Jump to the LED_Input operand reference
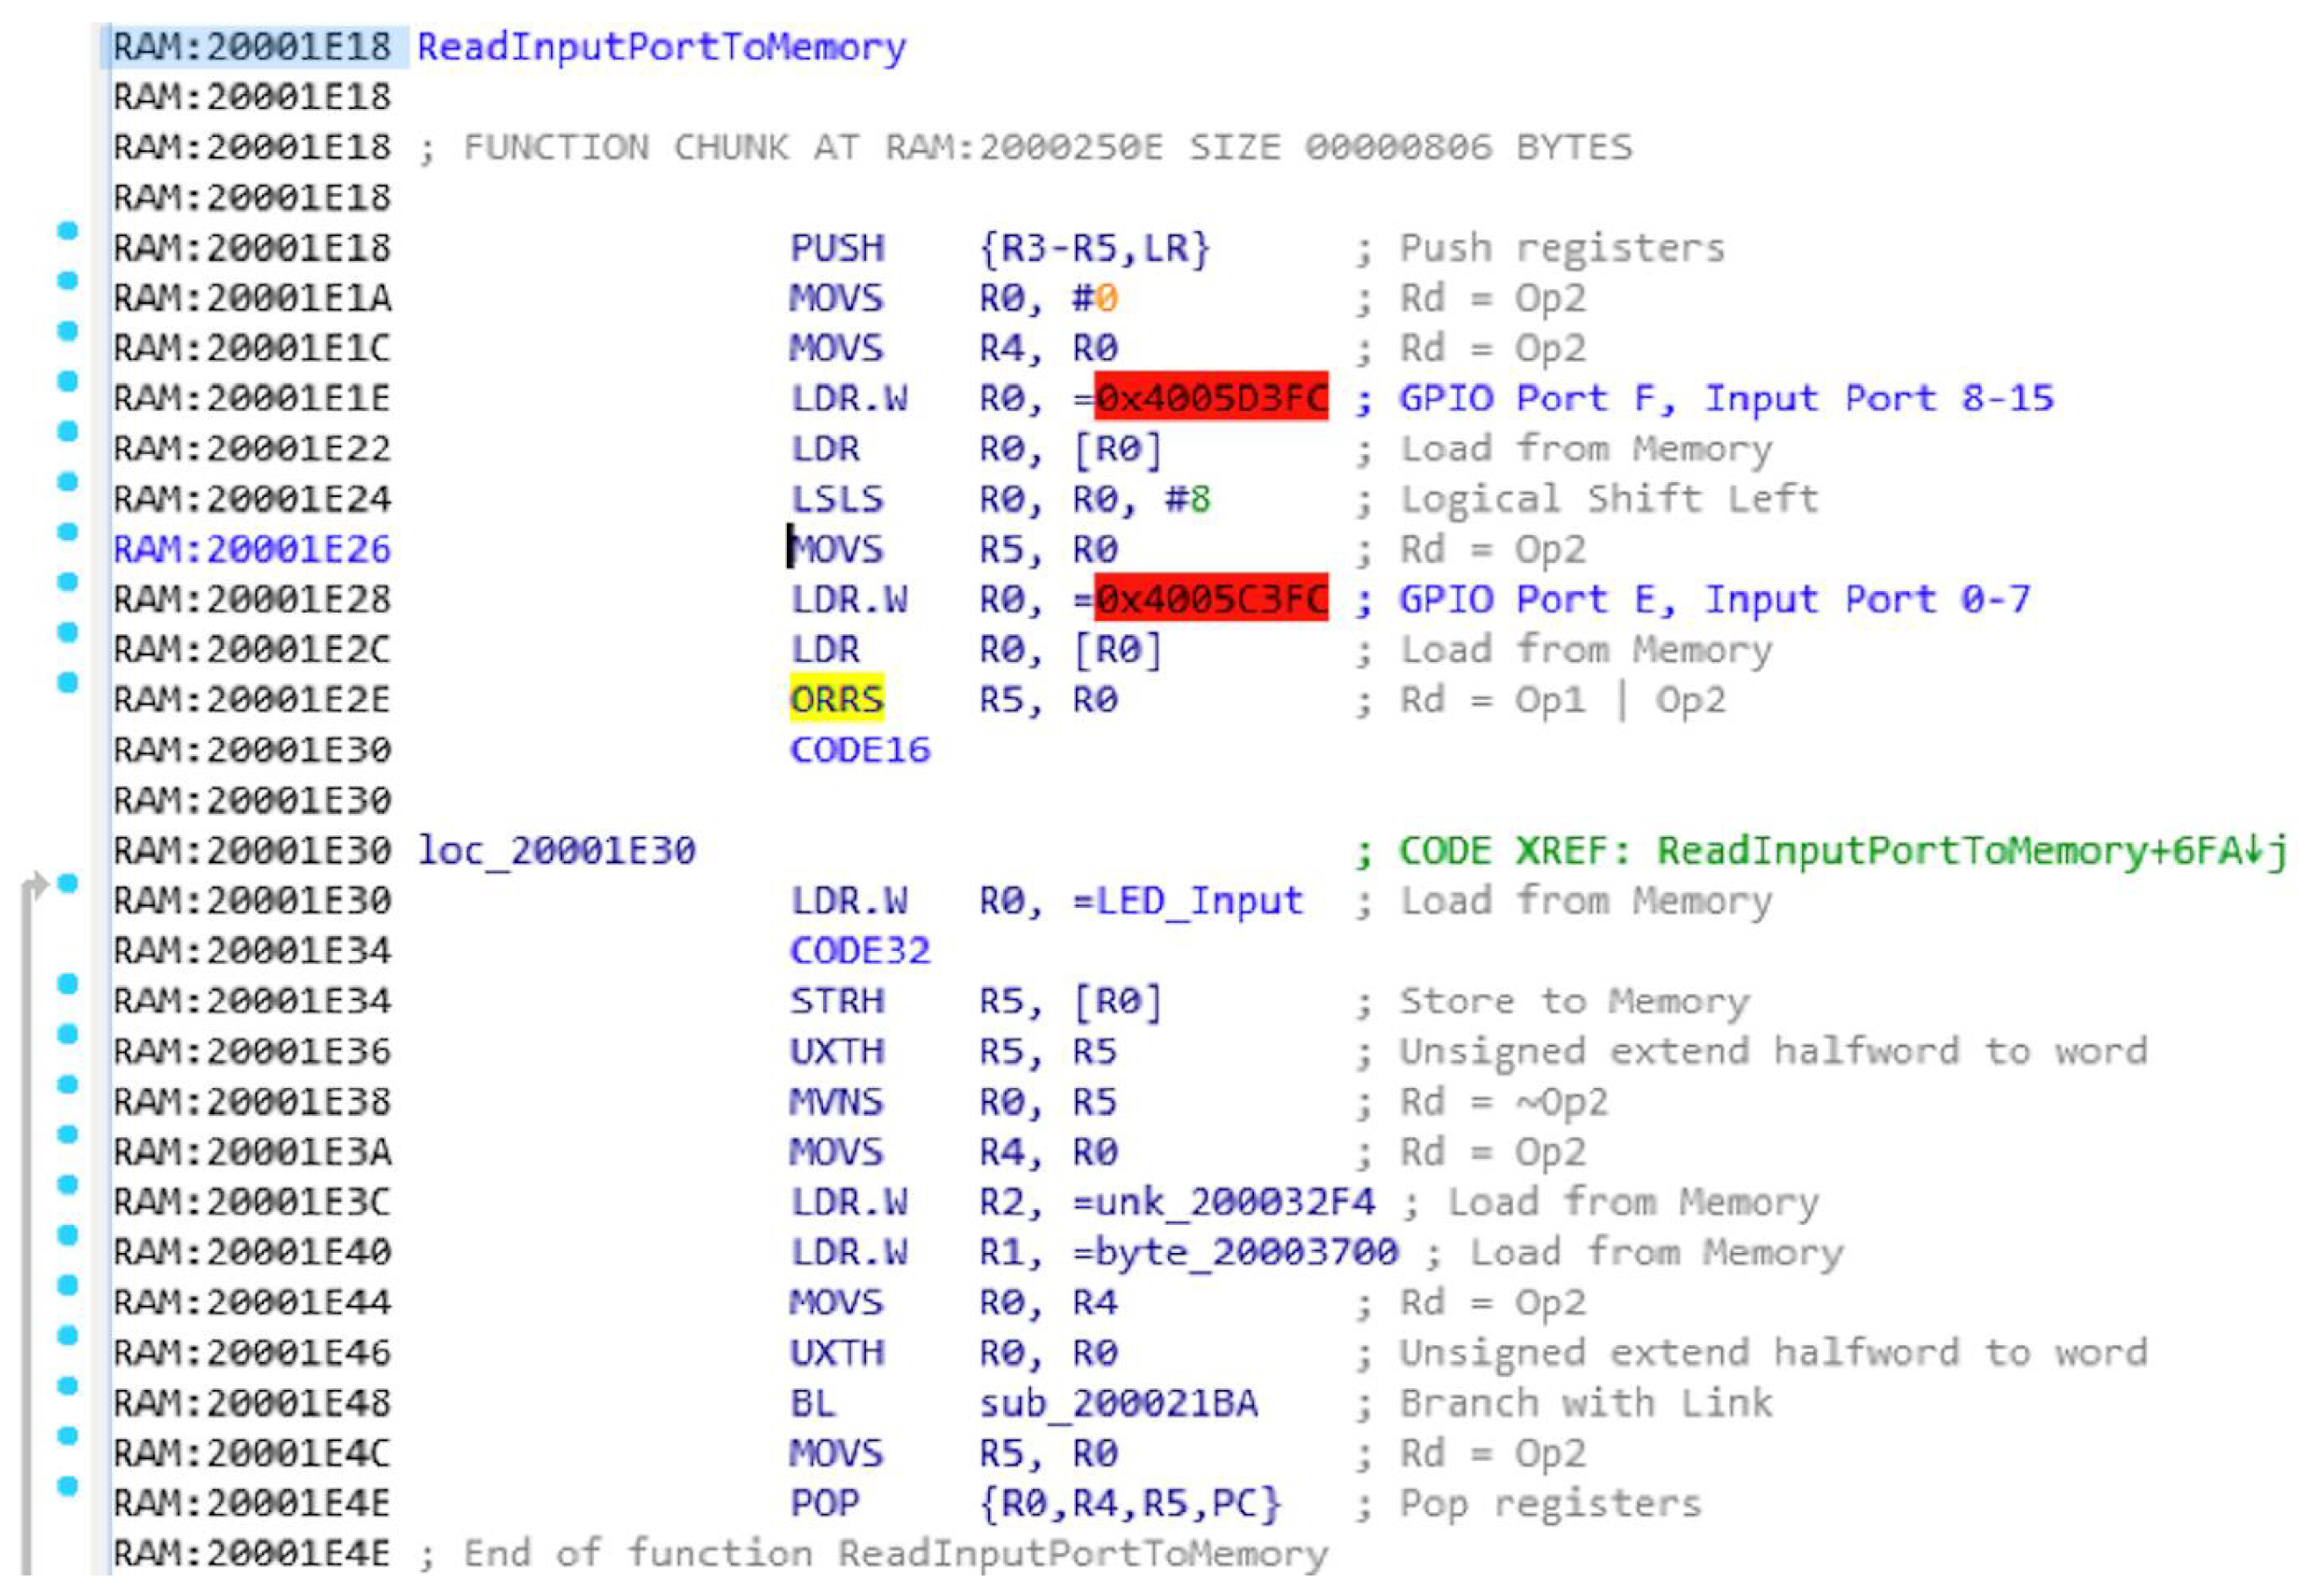 pyautogui.click(x=1199, y=901)
